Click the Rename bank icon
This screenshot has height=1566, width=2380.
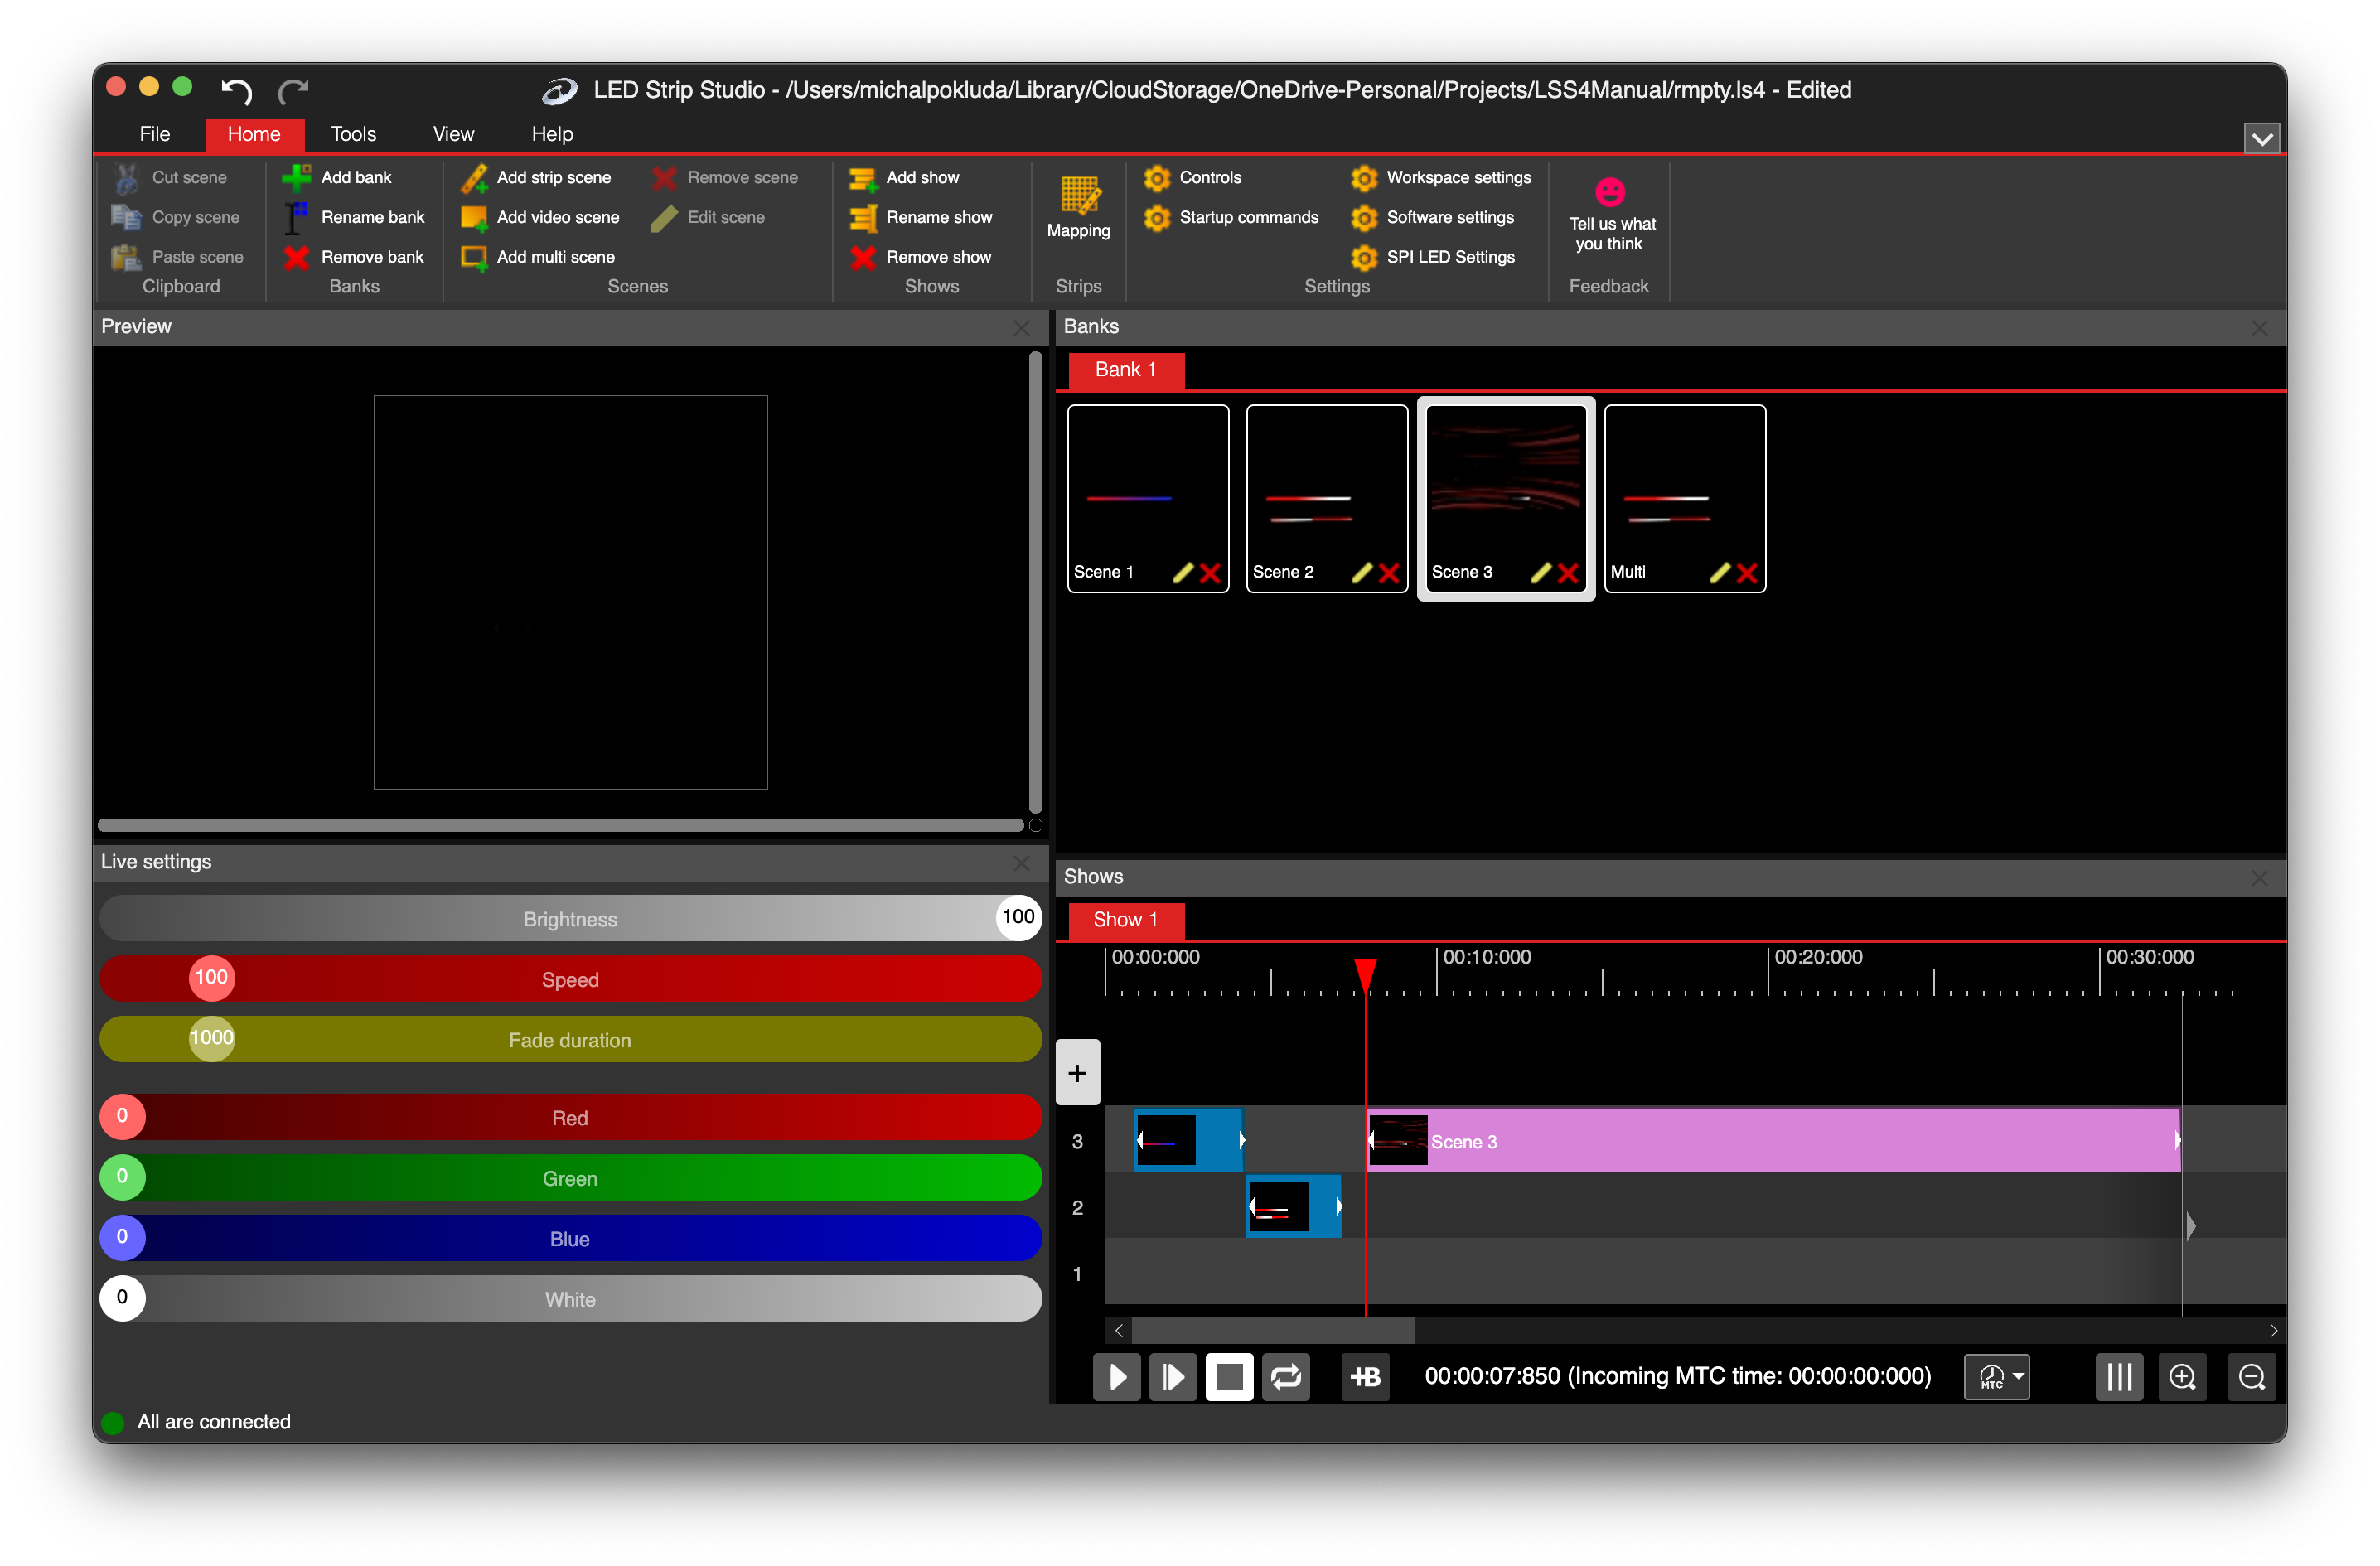coord(296,217)
